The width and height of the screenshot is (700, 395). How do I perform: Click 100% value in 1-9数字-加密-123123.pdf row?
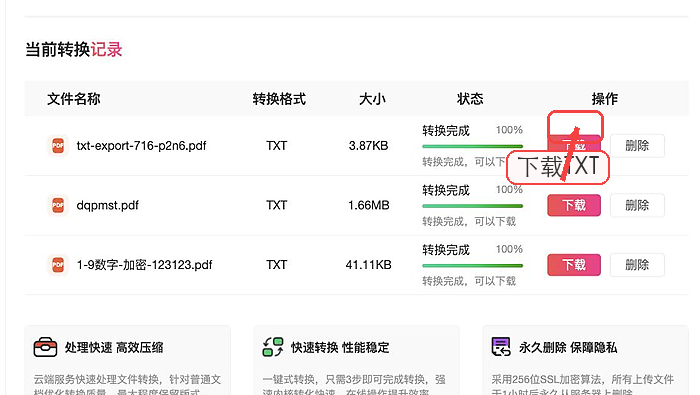click(509, 249)
